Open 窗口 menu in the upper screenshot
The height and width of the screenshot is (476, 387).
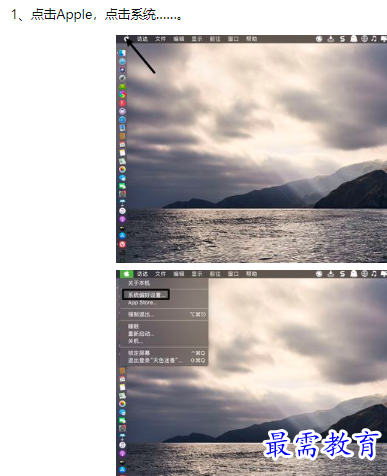click(x=233, y=39)
